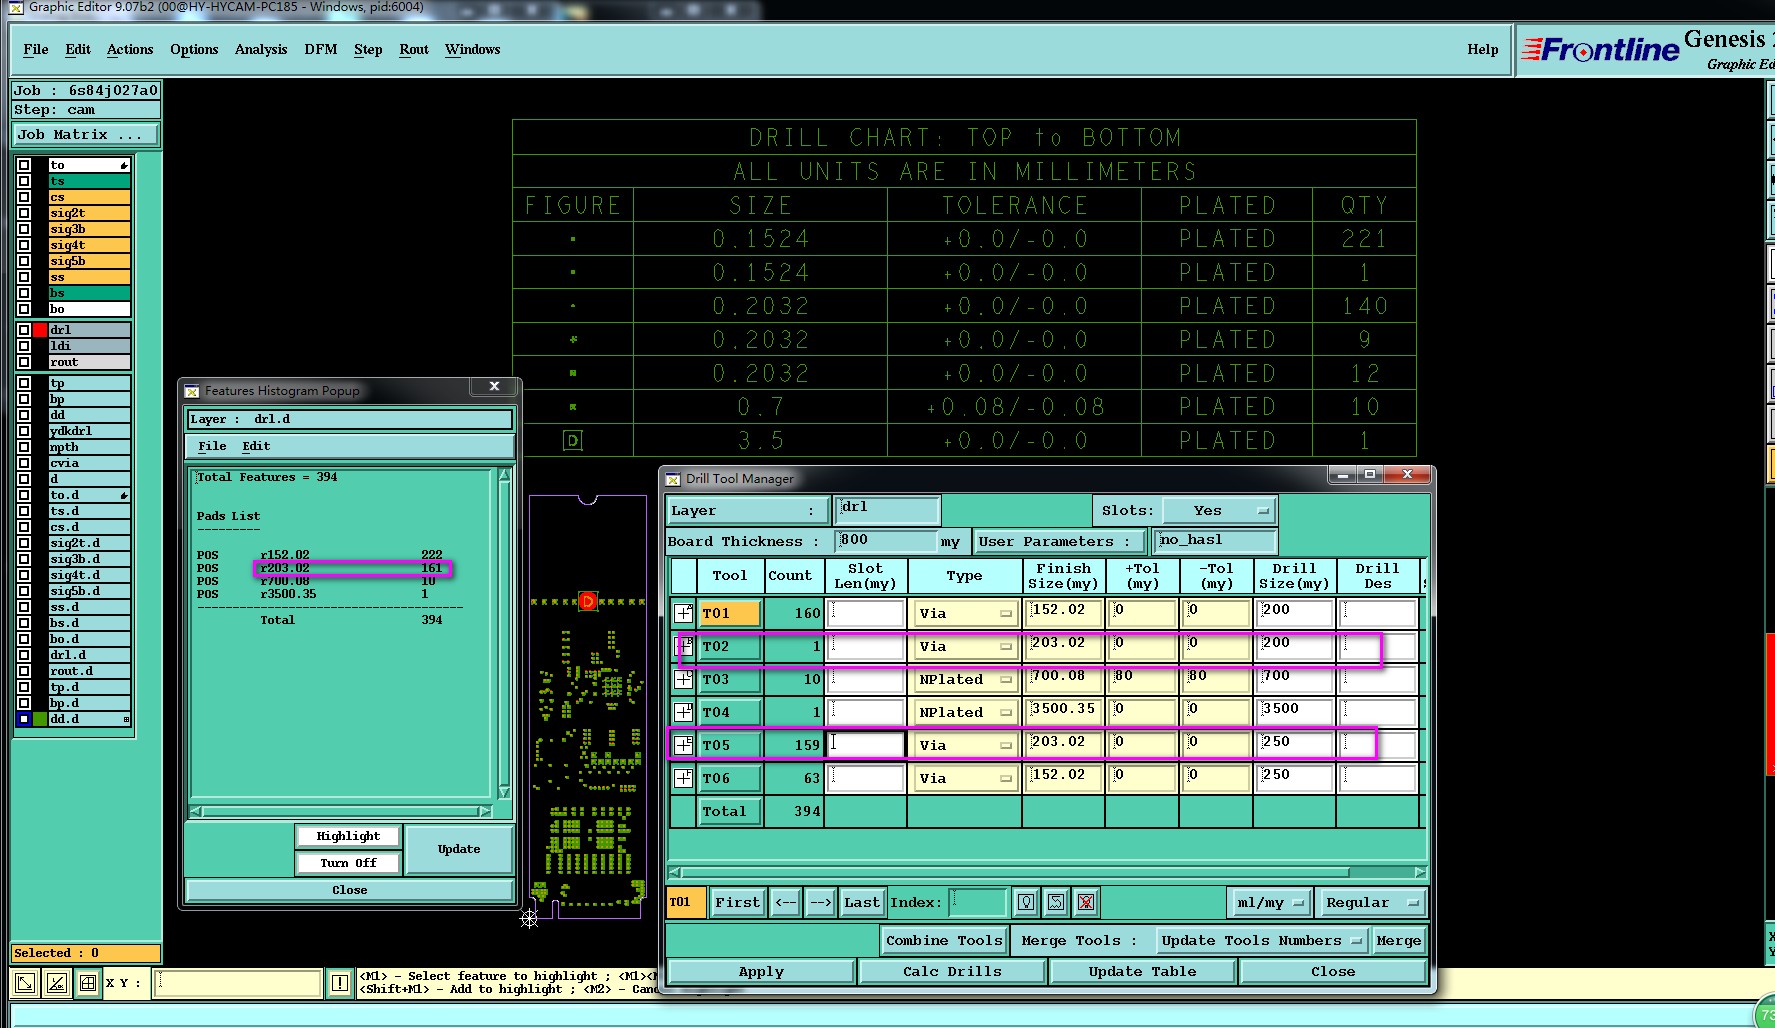Click the grid snap icon left of XY label
This screenshot has width=1775, height=1028.
(88, 983)
